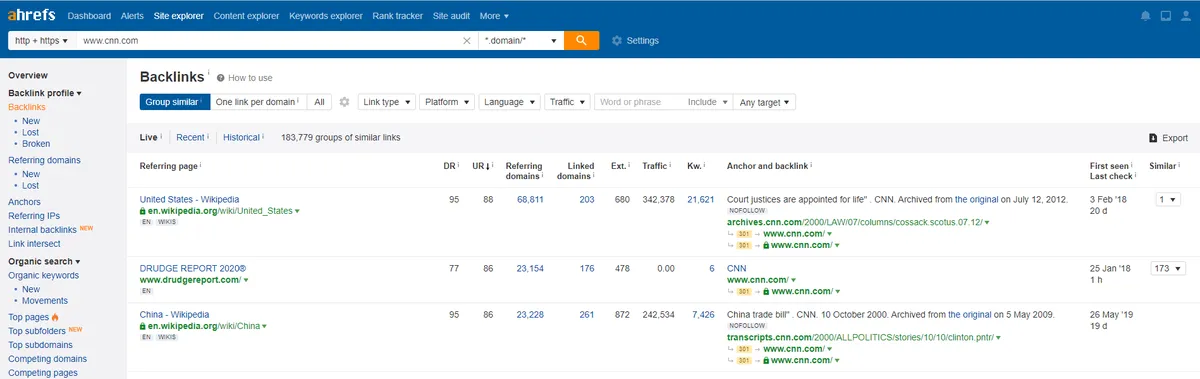Open the Similar 173 dropdown for Drudge Report
1200x379 pixels.
coord(1167,268)
